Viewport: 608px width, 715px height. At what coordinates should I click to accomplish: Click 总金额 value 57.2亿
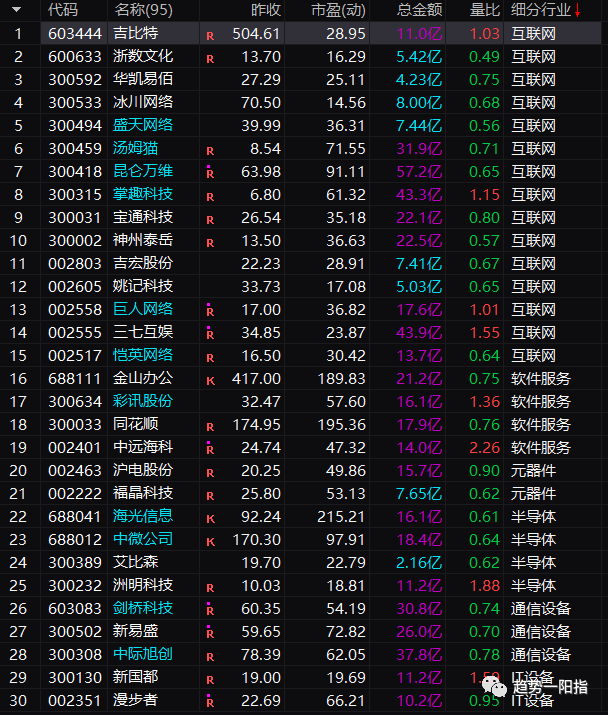pyautogui.click(x=419, y=171)
